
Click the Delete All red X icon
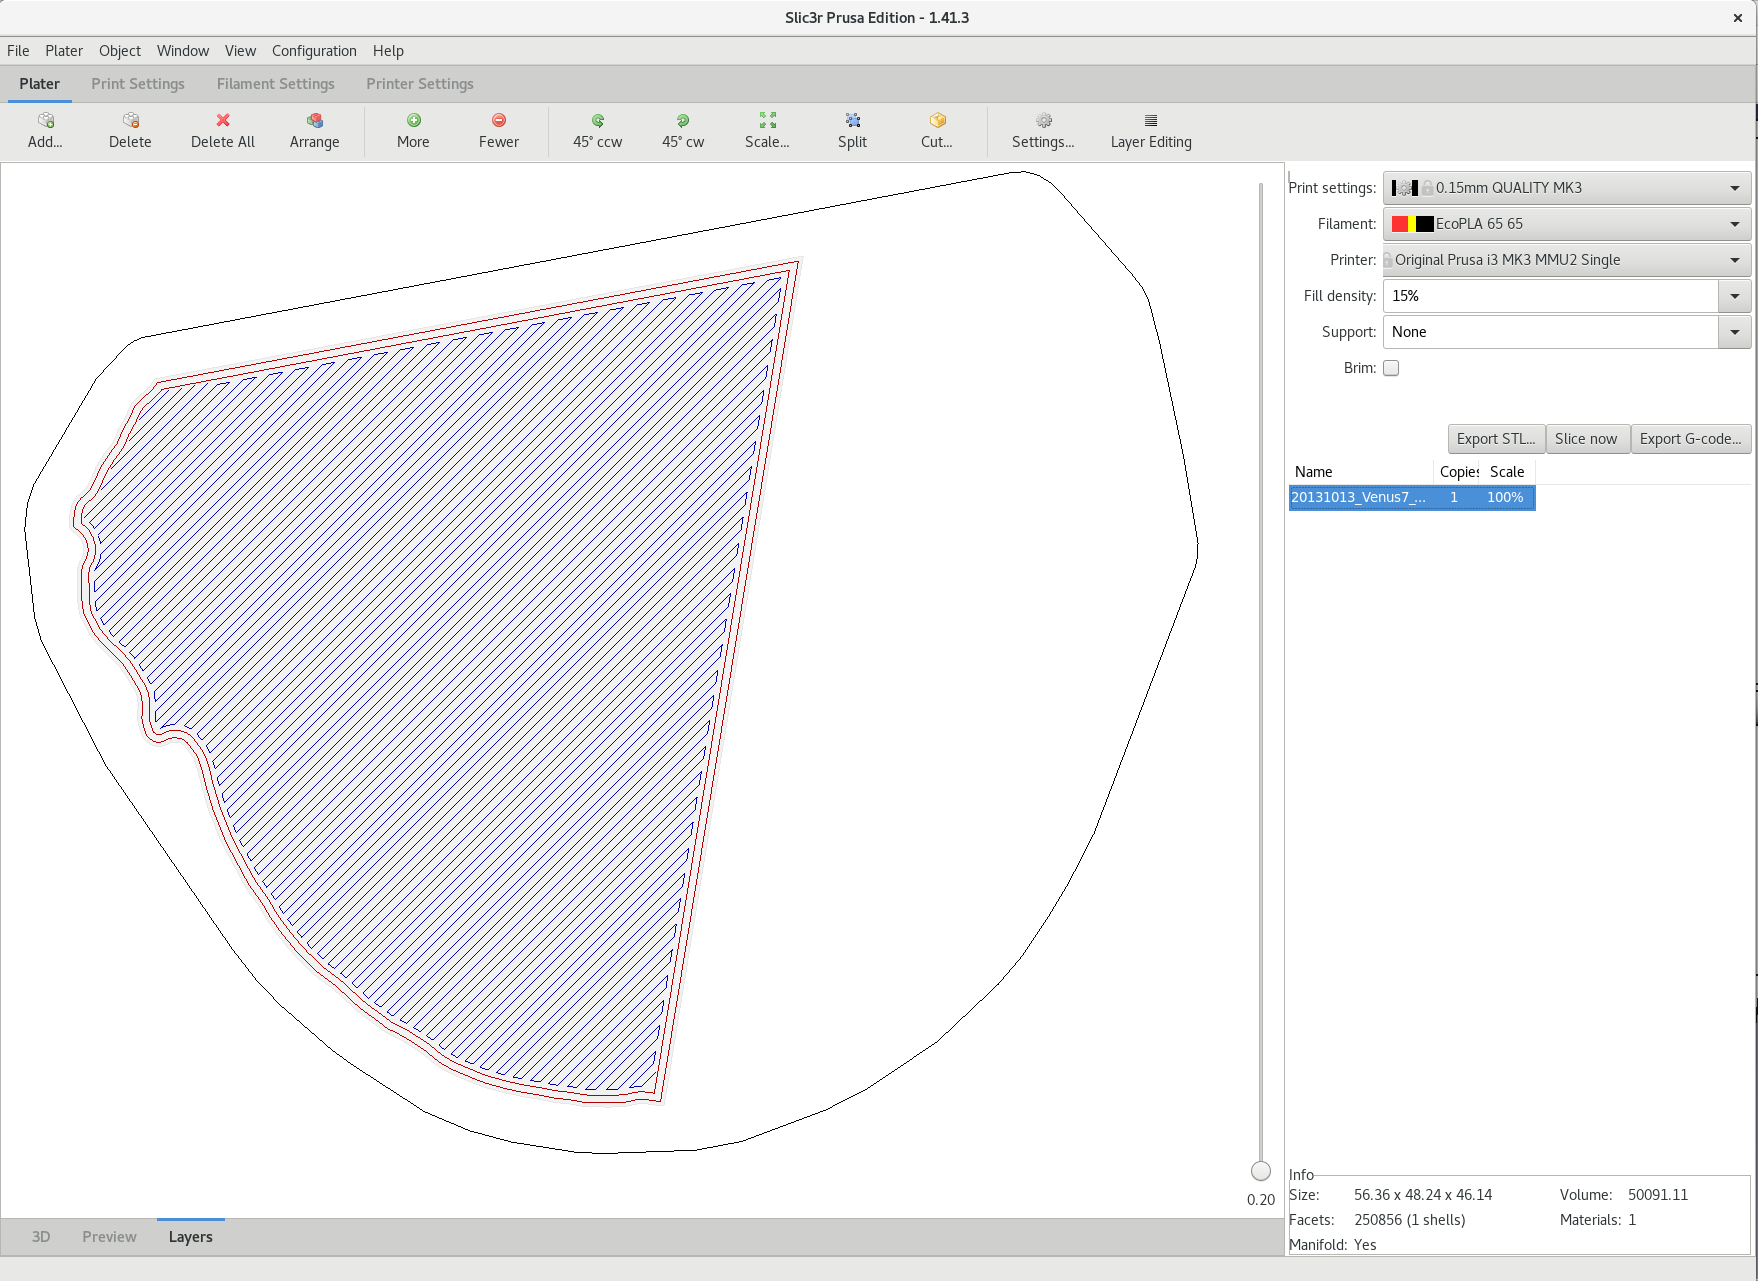tap(223, 120)
